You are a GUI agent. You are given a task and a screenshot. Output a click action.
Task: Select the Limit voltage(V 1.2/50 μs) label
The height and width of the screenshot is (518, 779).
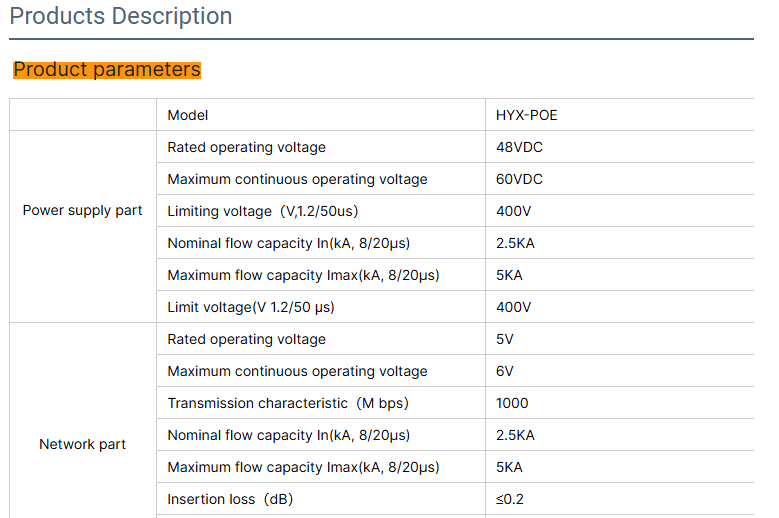(x=251, y=307)
